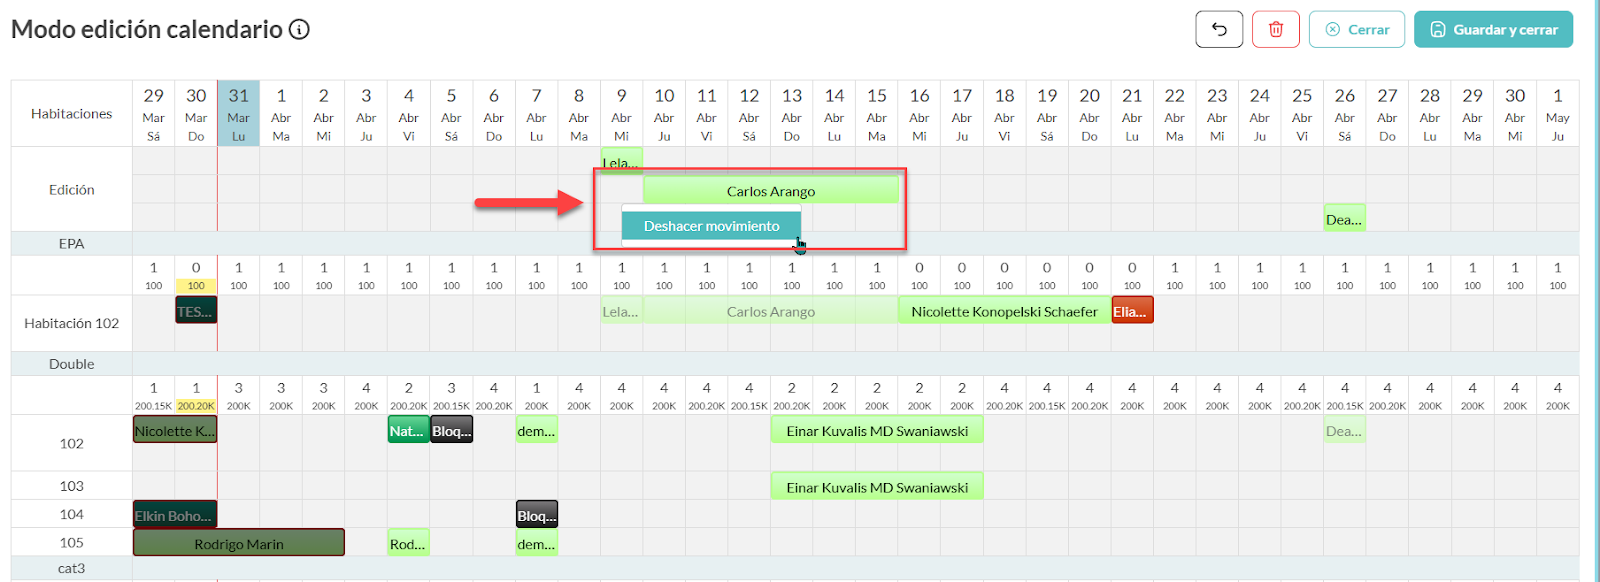This screenshot has height=582, width=1600.
Task: Expand the cat3 category row
Action: coord(71,568)
